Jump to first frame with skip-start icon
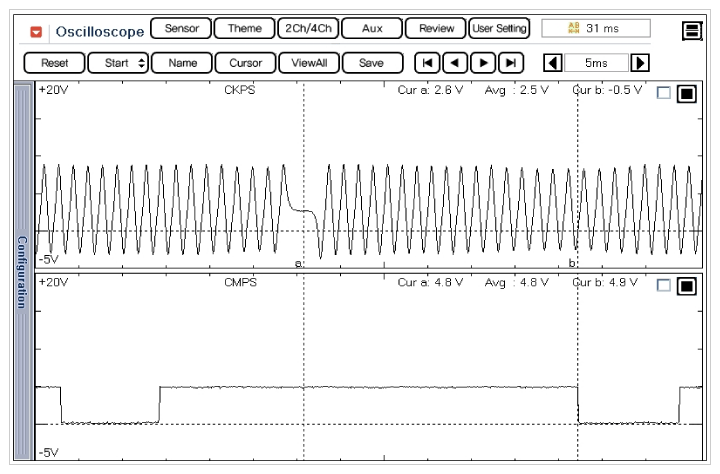The image size is (720, 474). click(428, 63)
